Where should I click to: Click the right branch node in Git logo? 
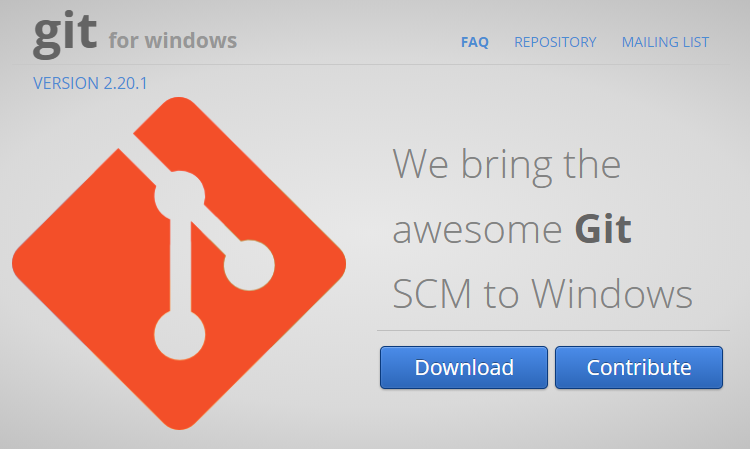coord(249,265)
